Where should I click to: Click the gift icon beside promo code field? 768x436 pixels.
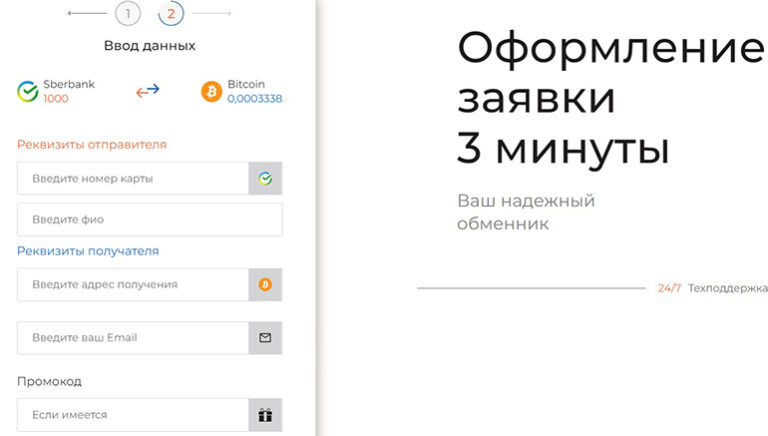(265, 415)
